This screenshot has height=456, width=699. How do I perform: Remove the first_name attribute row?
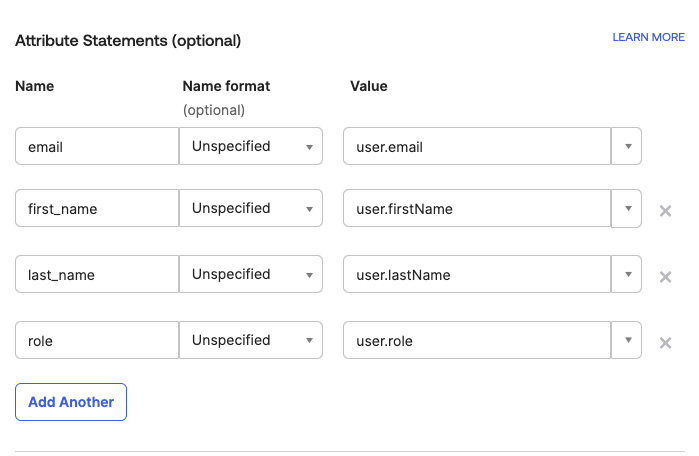665,211
